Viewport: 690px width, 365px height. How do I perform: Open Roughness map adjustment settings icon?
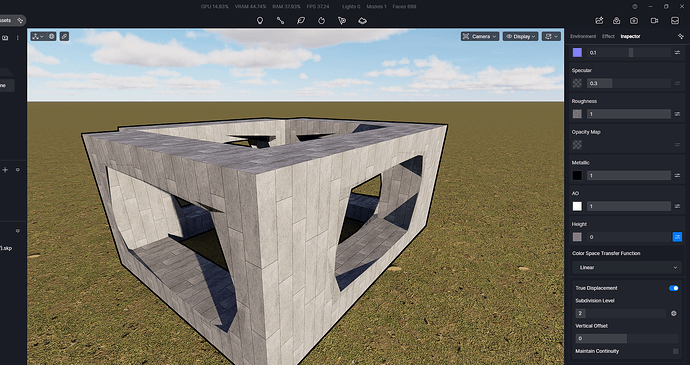(x=677, y=114)
